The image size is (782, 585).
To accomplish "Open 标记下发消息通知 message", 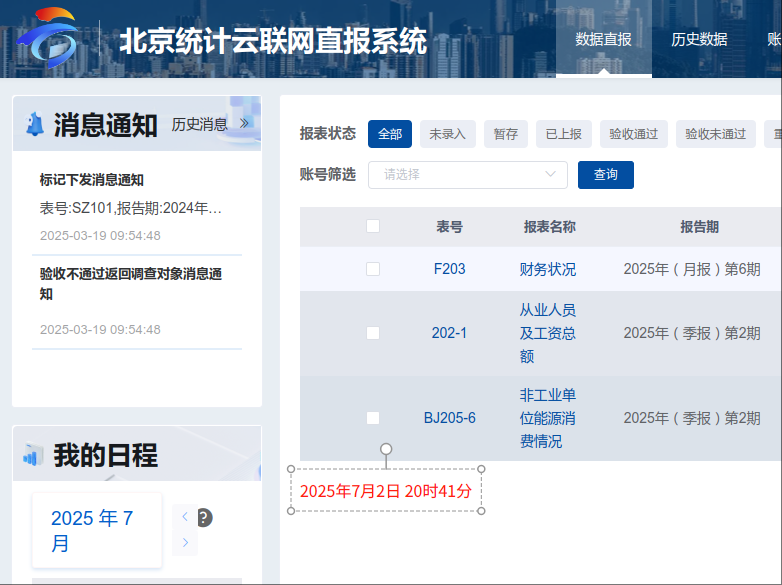I will point(92,180).
